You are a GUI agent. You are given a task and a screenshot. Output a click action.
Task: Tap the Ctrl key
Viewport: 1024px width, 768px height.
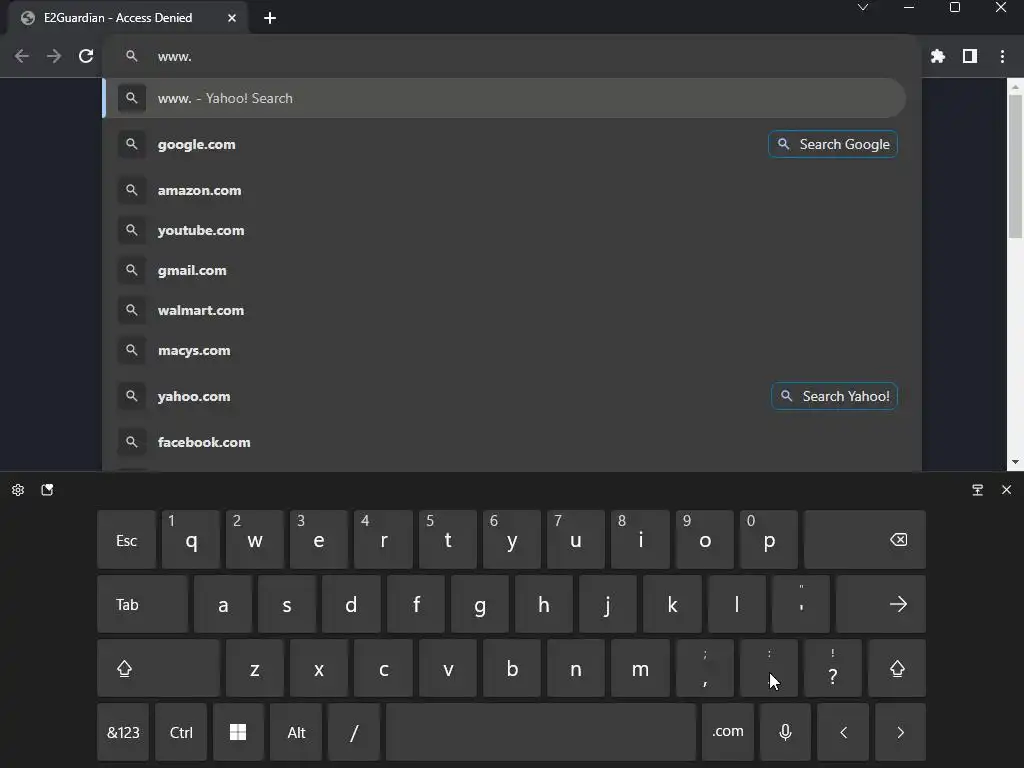(181, 732)
